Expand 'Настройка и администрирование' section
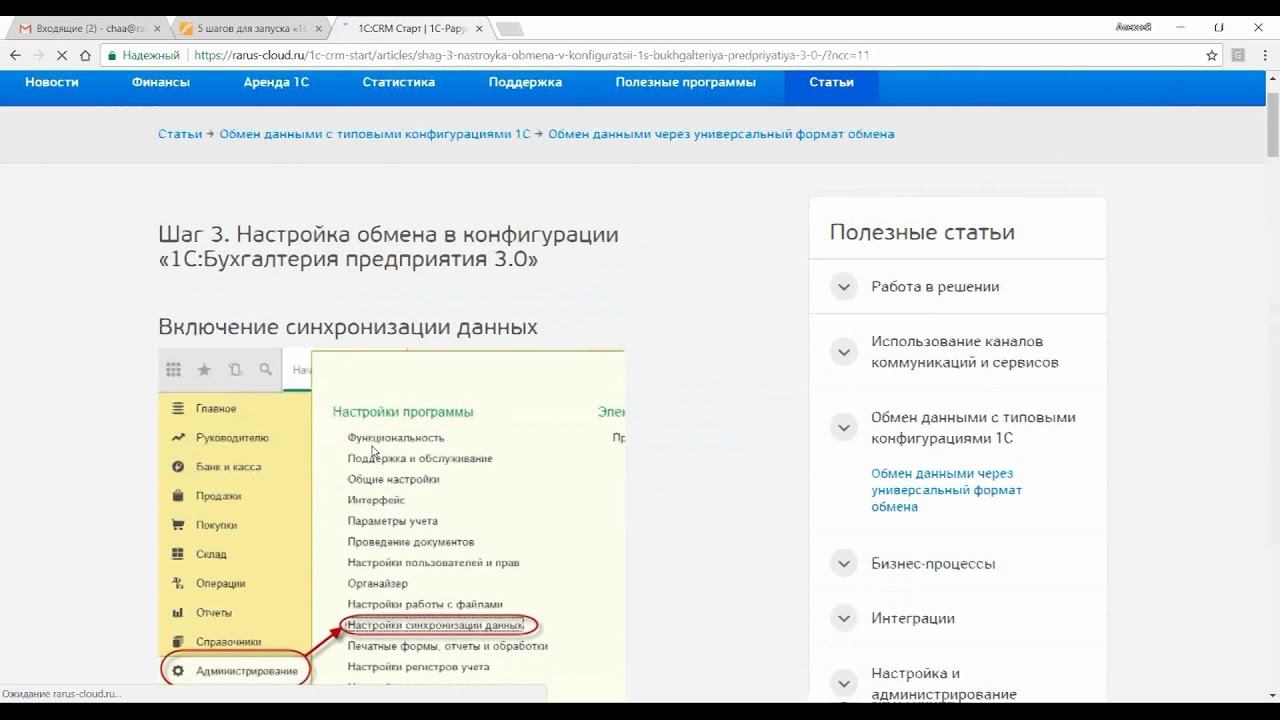This screenshot has height=720, width=1280. pyautogui.click(x=844, y=684)
